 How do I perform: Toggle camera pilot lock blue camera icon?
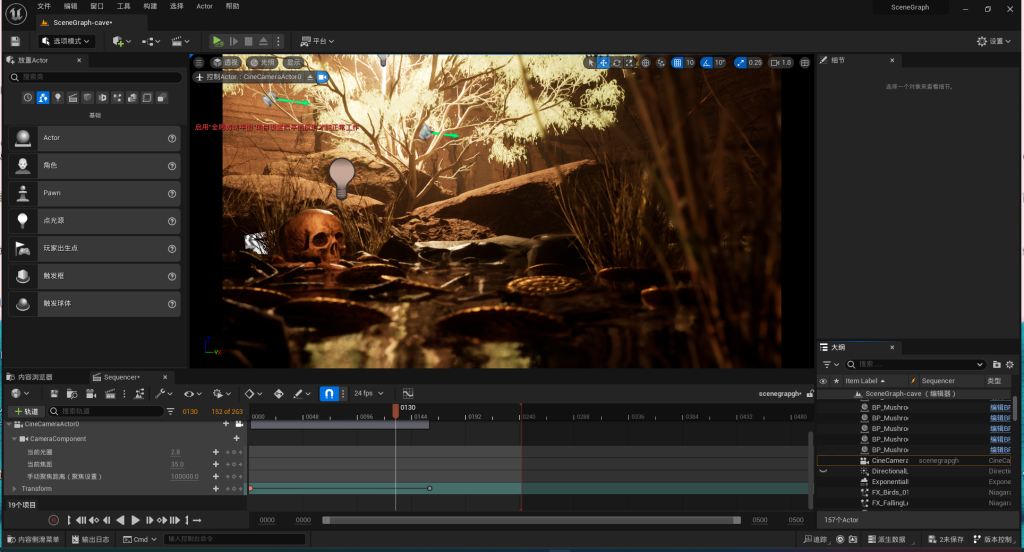(x=322, y=77)
